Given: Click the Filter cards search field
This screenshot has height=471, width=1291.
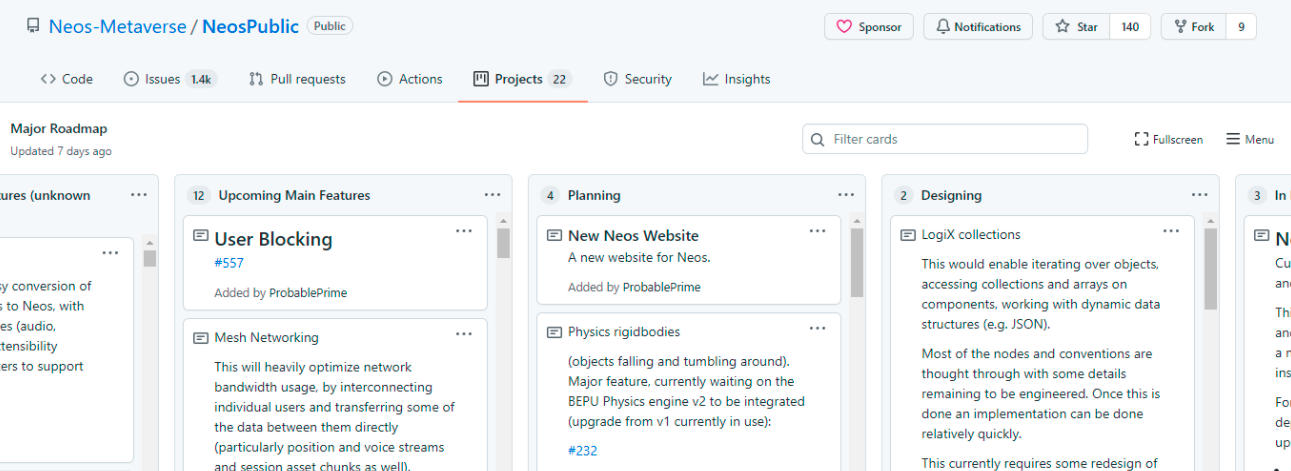Looking at the screenshot, I should (945, 139).
